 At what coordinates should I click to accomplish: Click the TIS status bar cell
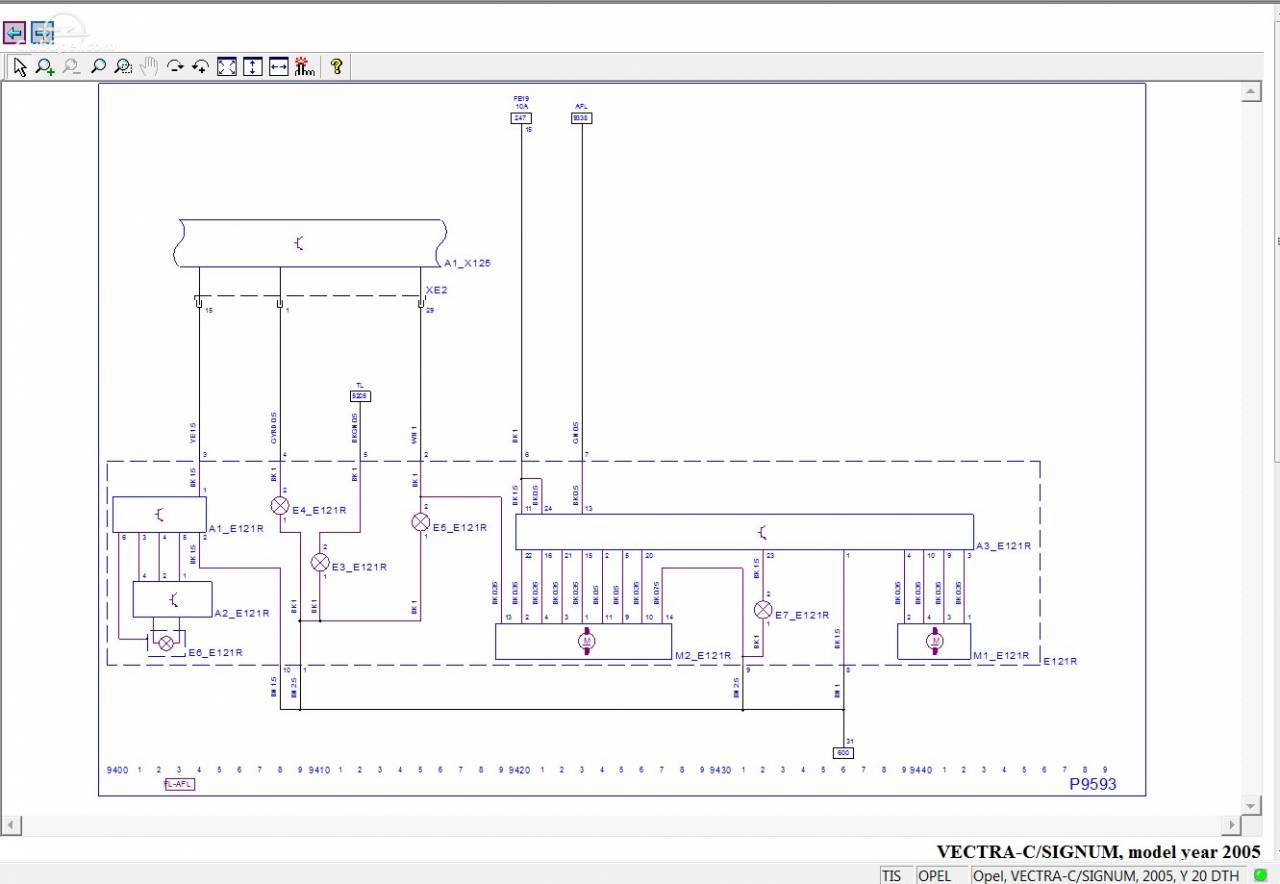tap(896, 875)
